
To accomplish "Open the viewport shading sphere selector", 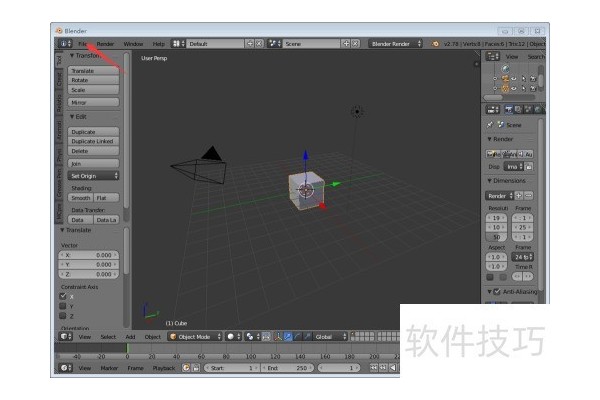I will (x=233, y=336).
